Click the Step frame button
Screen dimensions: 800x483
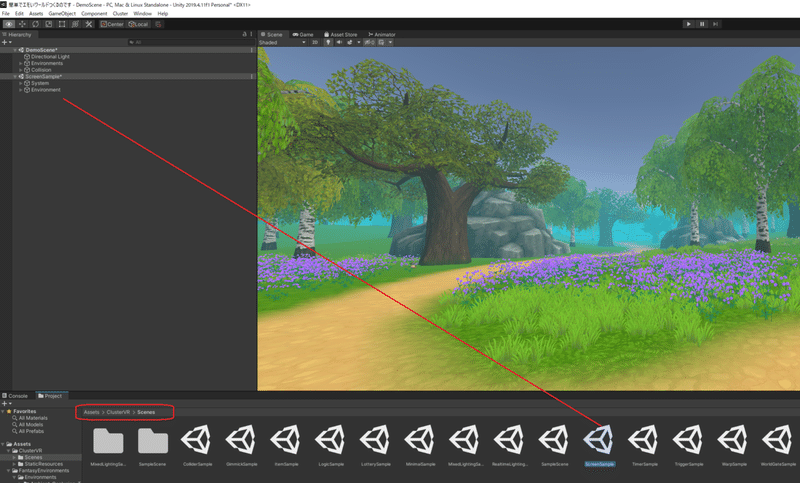point(715,24)
